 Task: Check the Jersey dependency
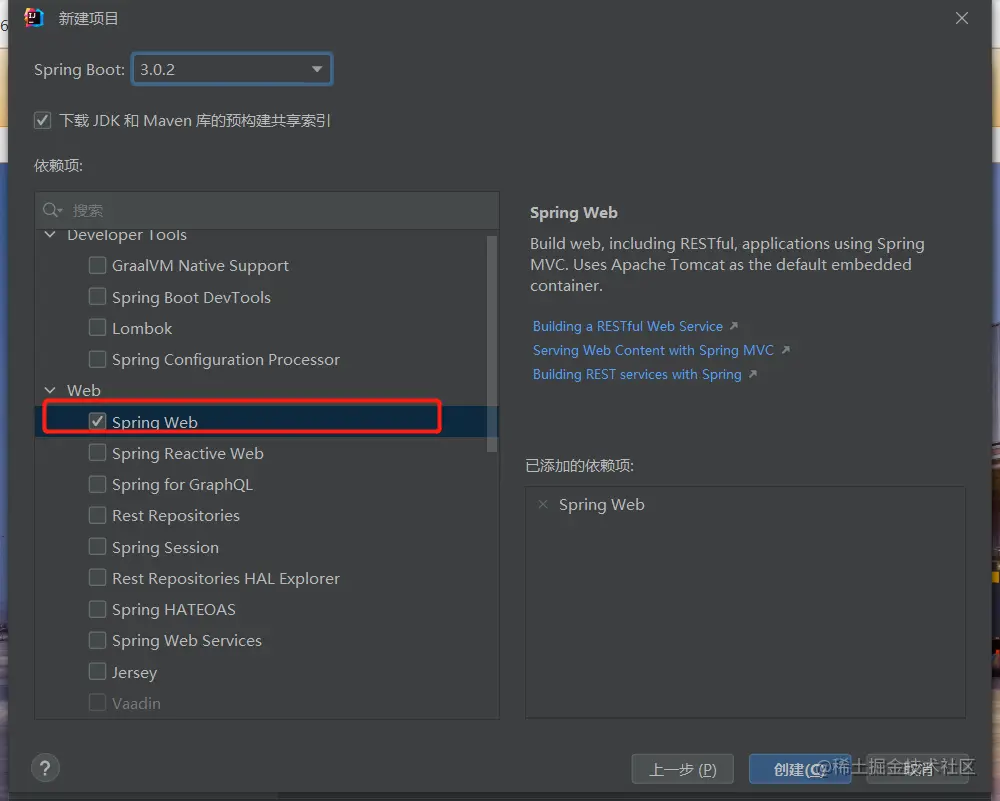pos(98,672)
